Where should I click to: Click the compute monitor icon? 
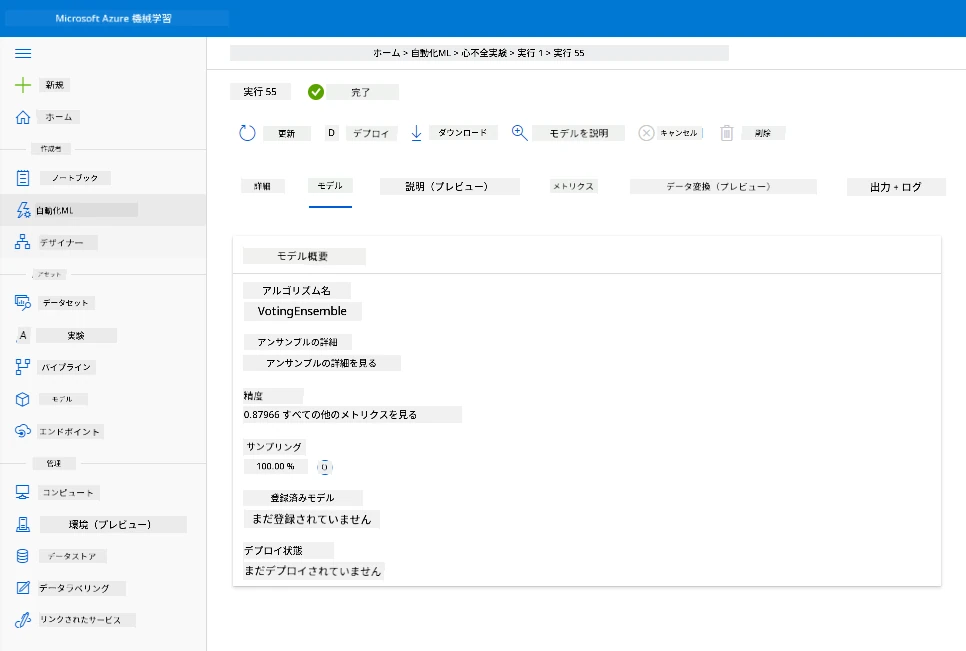(23, 492)
